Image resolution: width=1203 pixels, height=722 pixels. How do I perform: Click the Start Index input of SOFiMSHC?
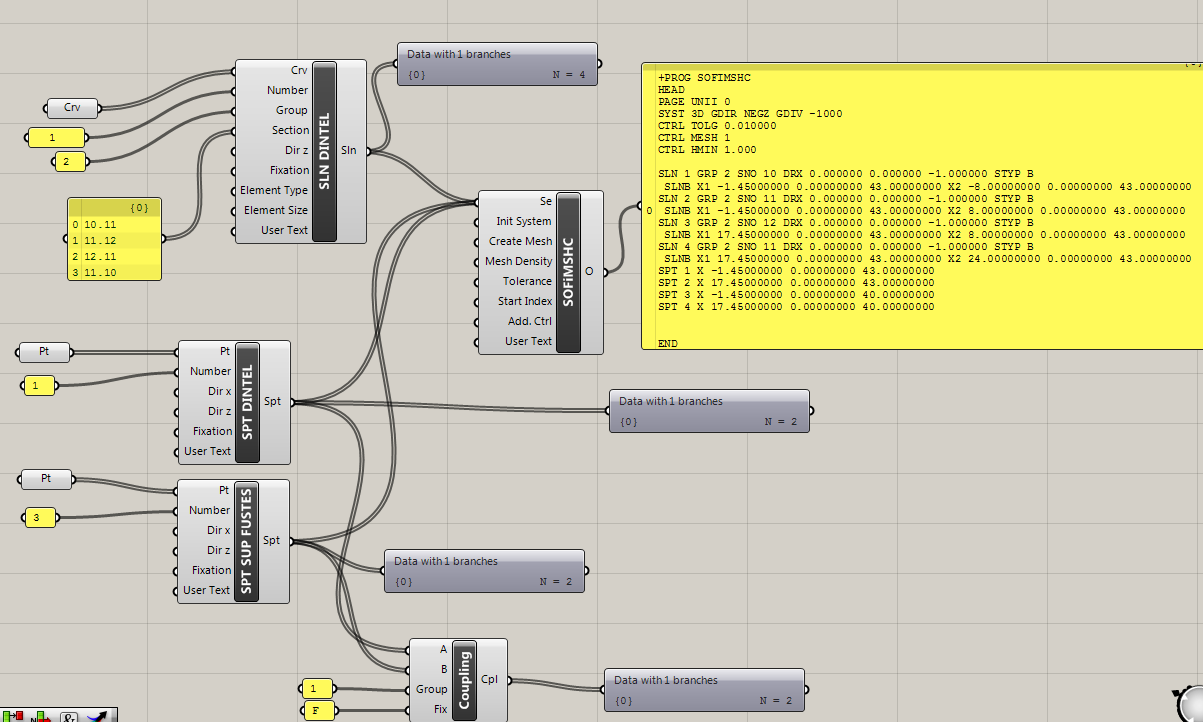point(525,301)
